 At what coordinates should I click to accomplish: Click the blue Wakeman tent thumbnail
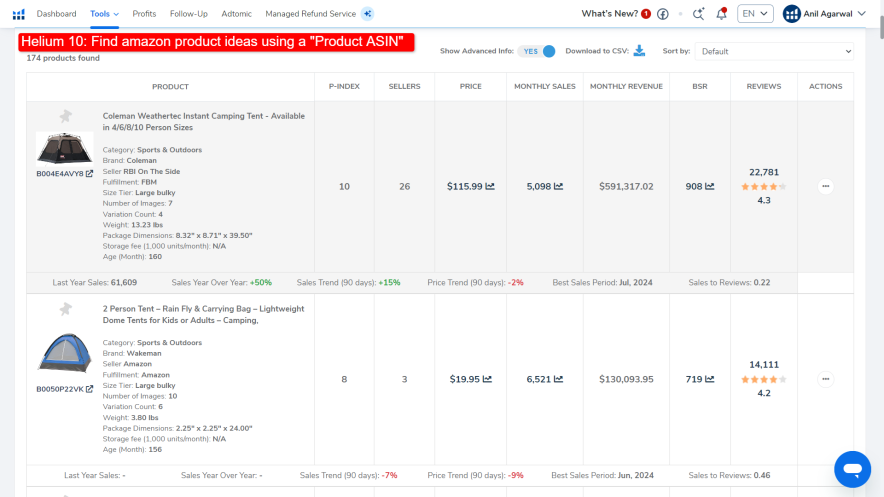64,353
